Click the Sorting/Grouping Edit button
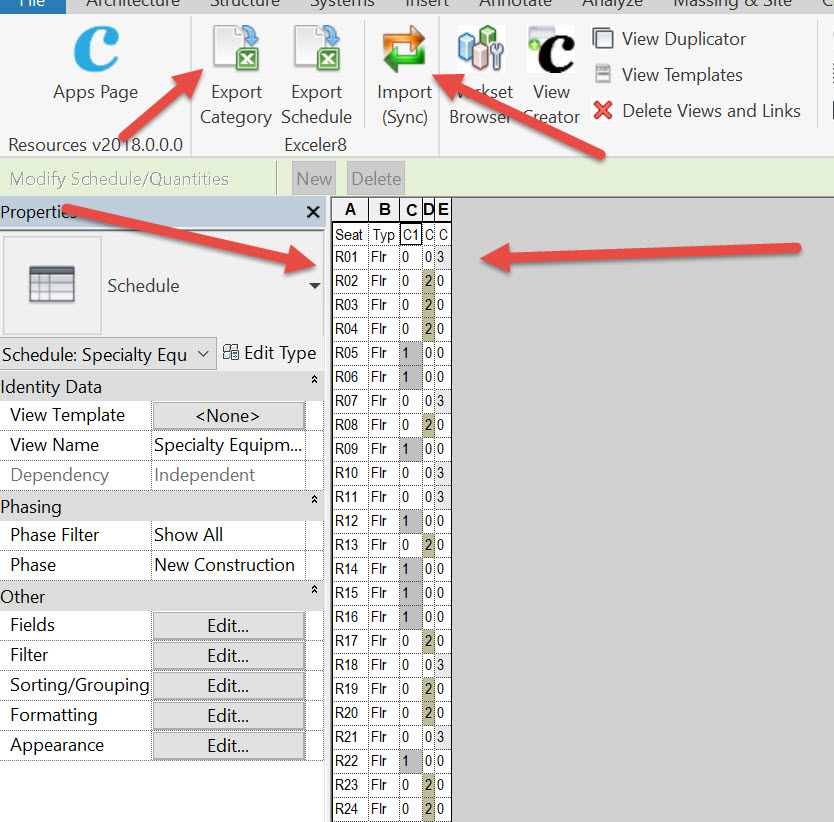Screen dimensions: 834x822 (228, 686)
